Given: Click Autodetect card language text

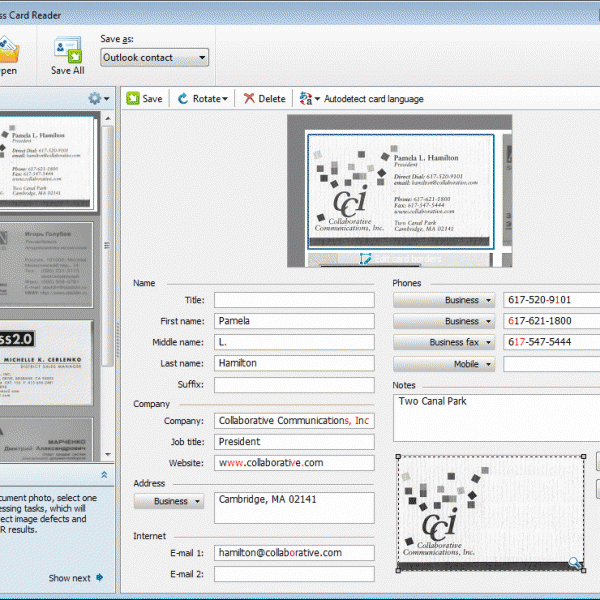Looking at the screenshot, I should click(373, 99).
